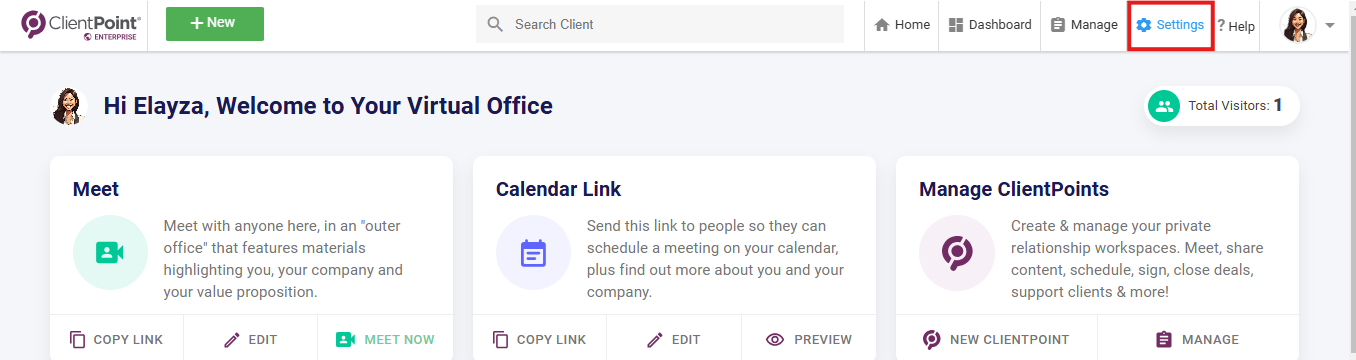The width and height of the screenshot is (1356, 360).
Task: Expand the user account dropdown arrow
Action: tap(1330, 26)
